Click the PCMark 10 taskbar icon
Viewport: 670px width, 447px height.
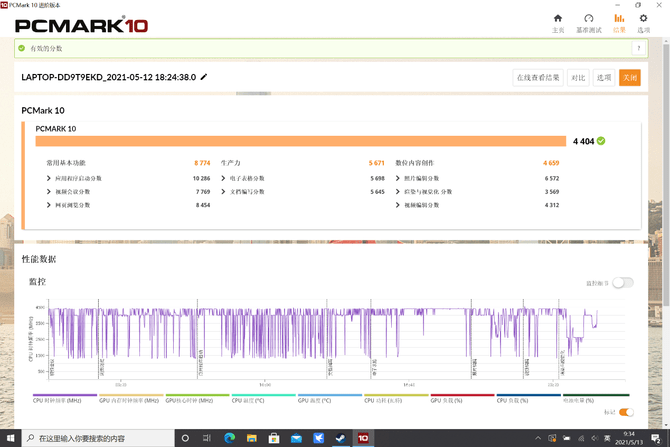tap(363, 438)
